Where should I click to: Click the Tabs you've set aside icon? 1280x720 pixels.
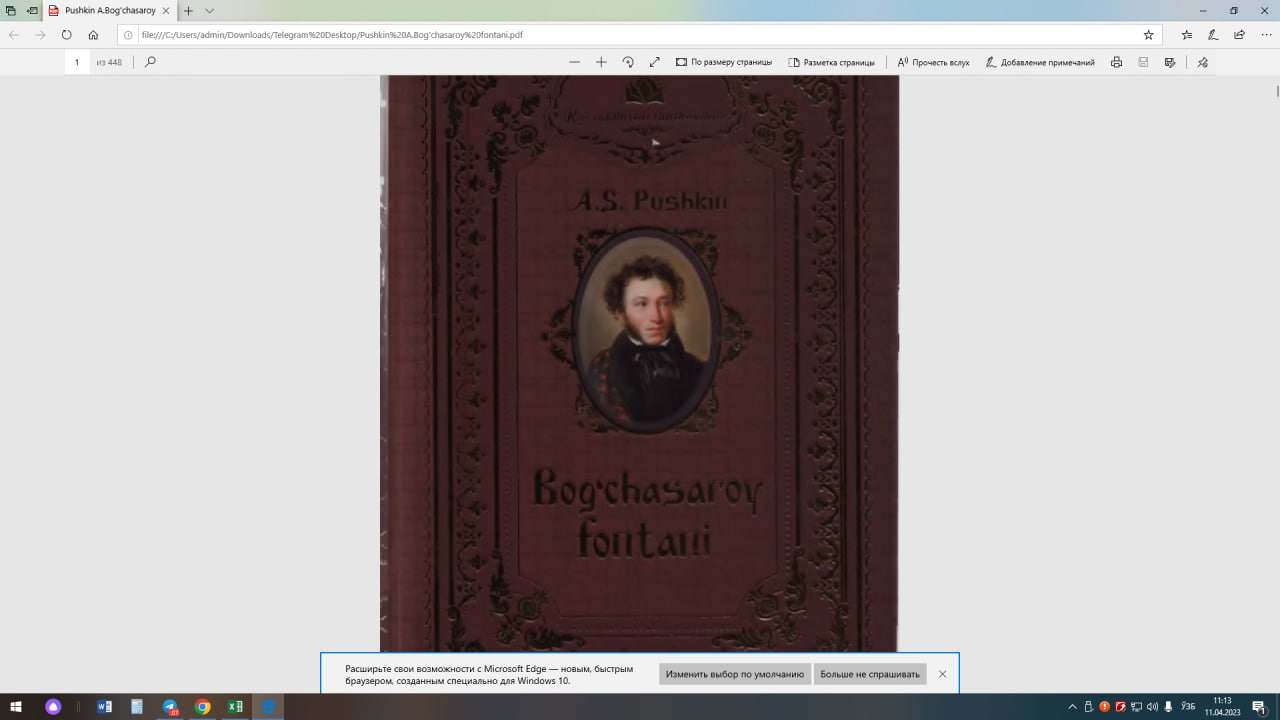click(11, 10)
